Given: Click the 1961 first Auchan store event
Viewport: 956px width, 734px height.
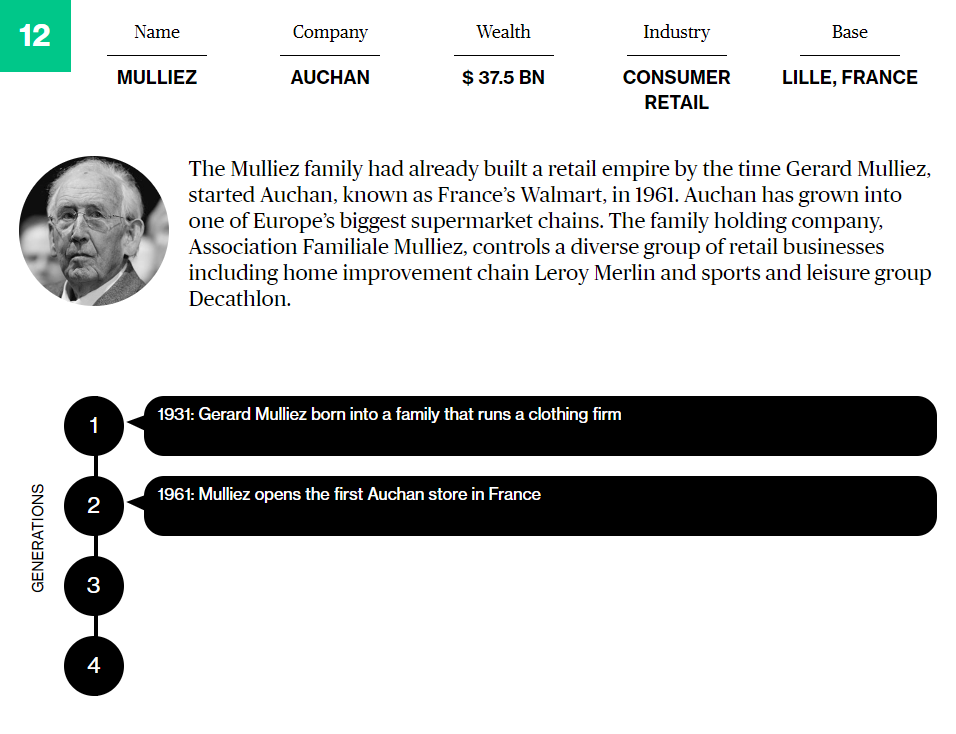Looking at the screenshot, I should coord(540,506).
